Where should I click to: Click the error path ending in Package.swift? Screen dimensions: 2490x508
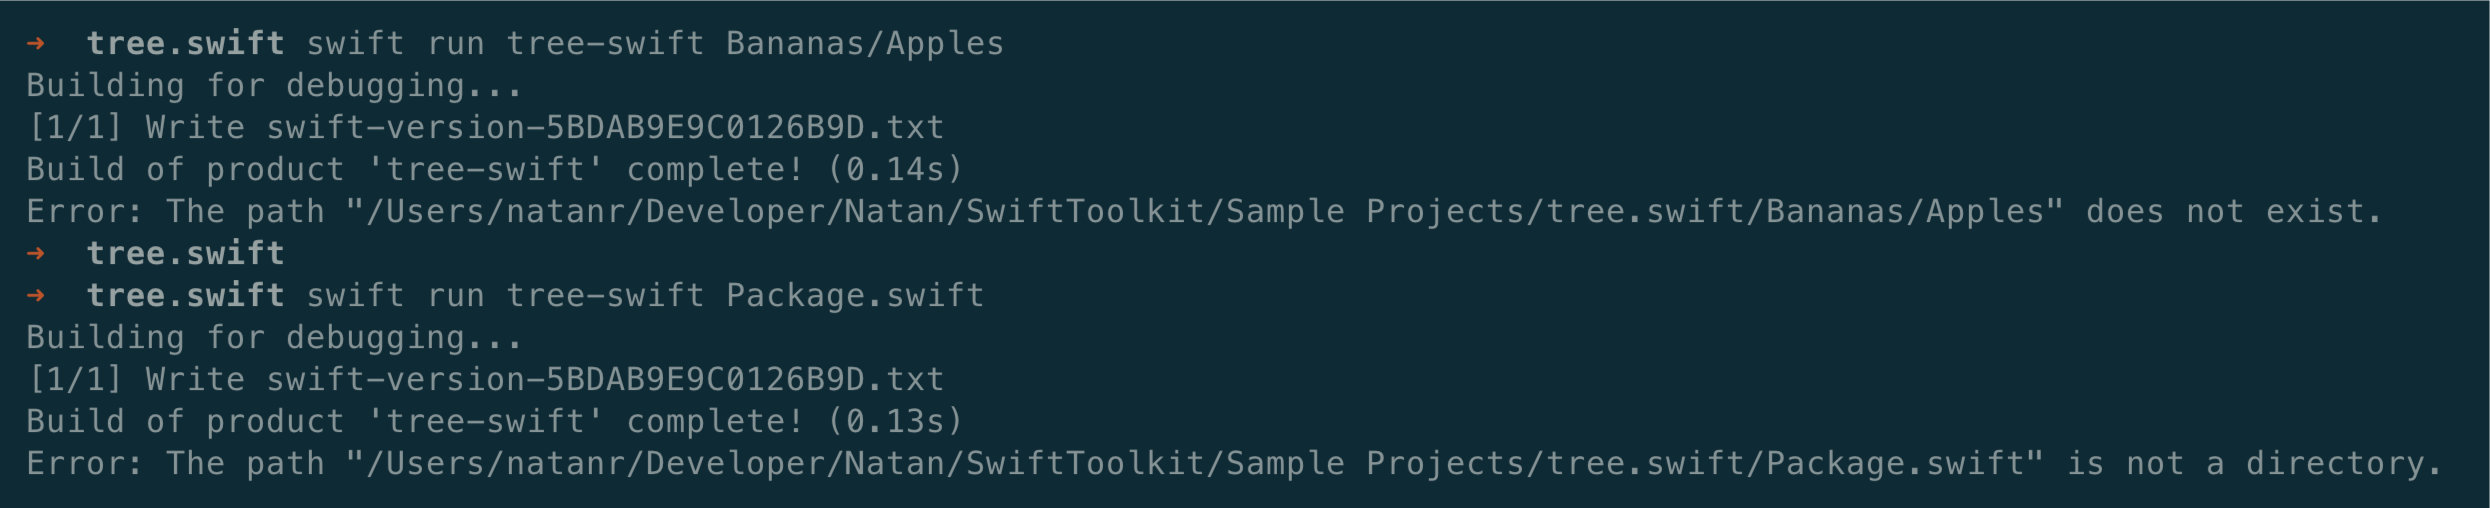pyautogui.click(x=1194, y=464)
